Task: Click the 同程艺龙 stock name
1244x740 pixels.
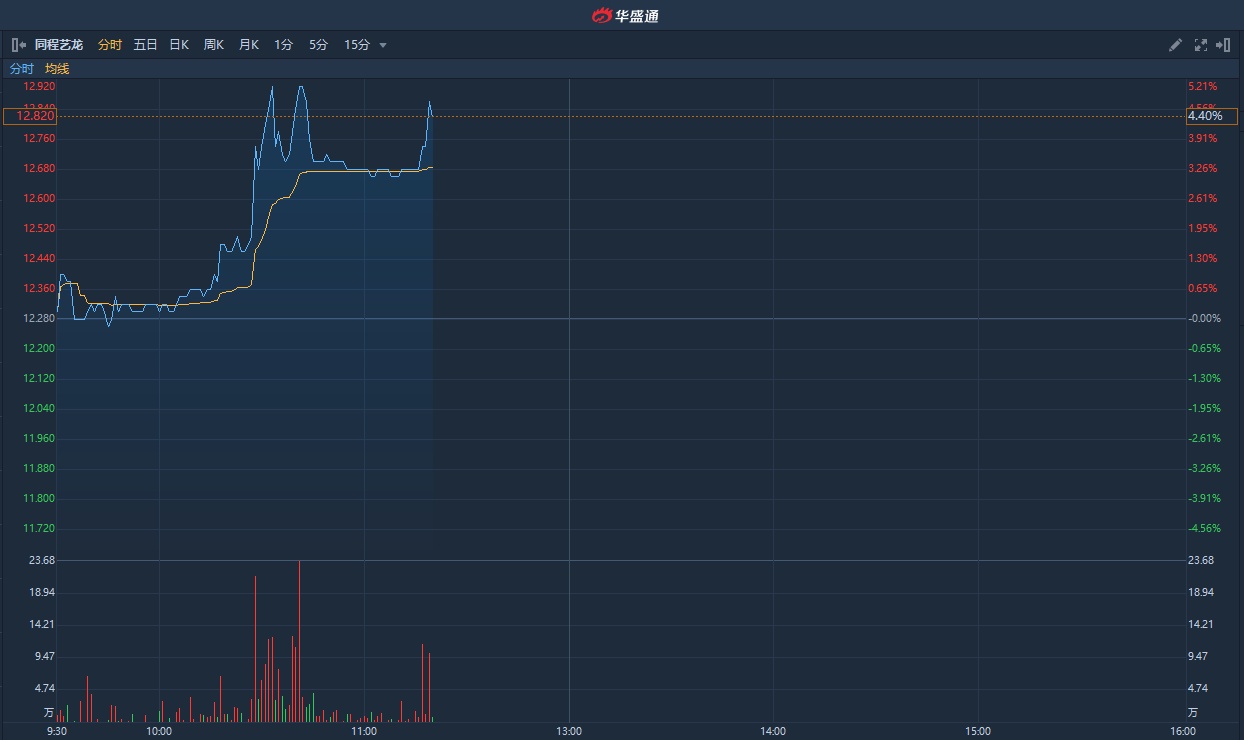Action: [59, 45]
